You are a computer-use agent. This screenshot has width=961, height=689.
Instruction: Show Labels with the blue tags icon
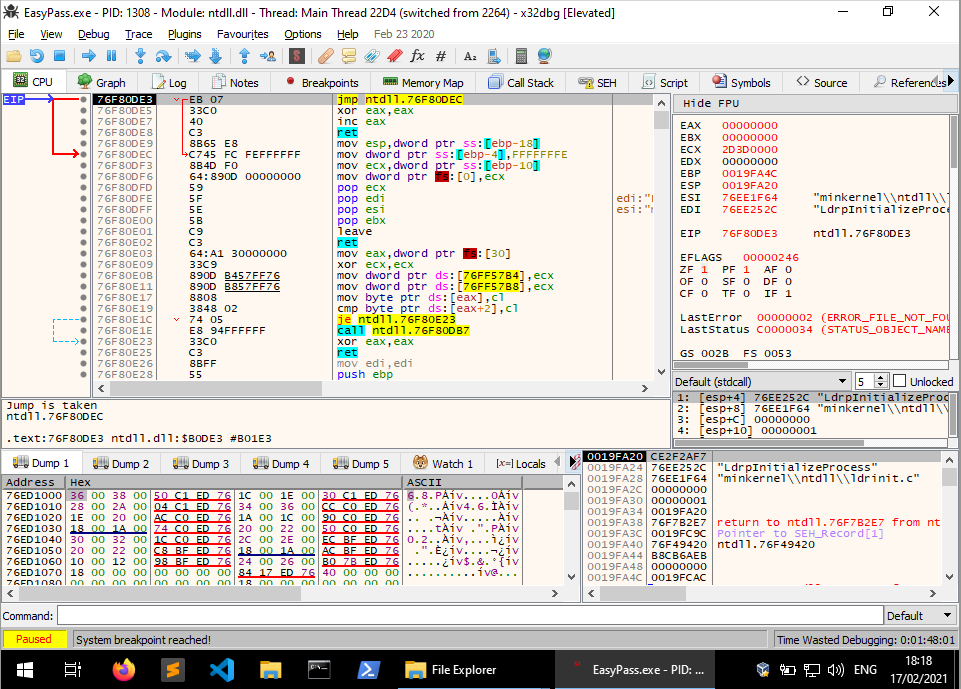(x=371, y=56)
